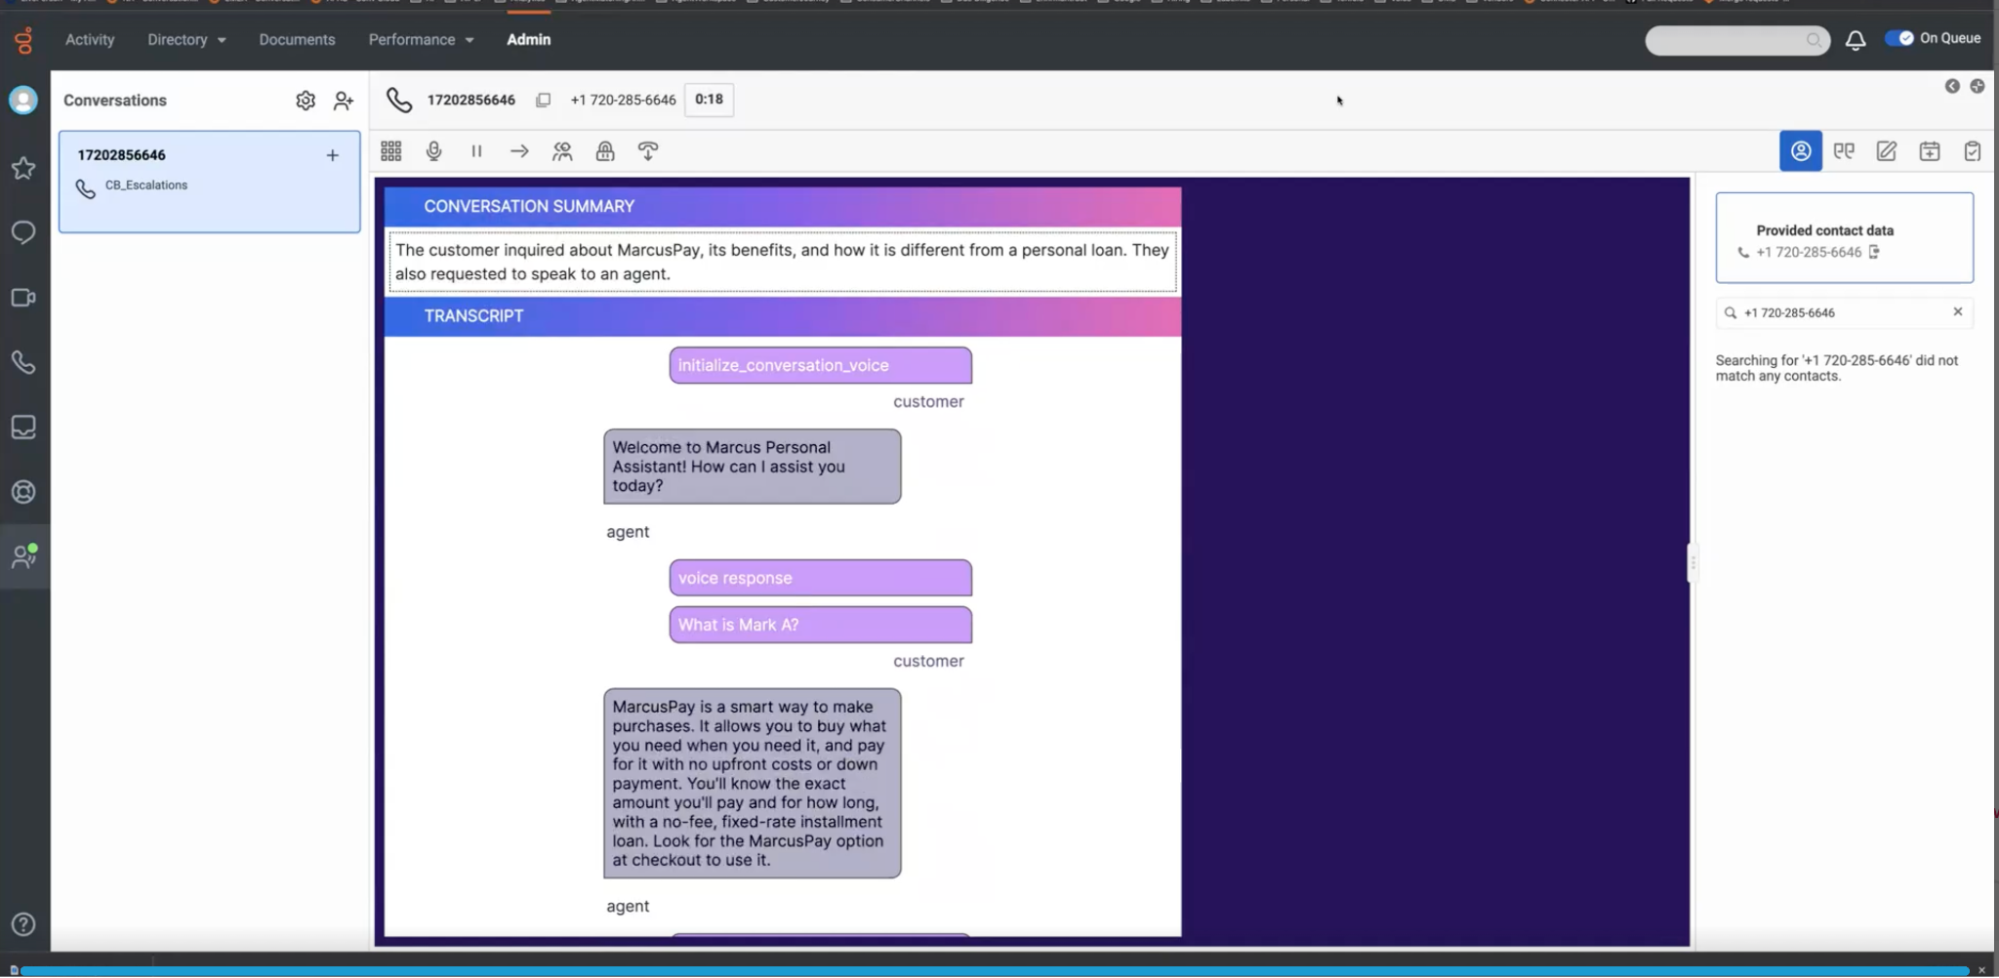Click the top search field

(1737, 40)
